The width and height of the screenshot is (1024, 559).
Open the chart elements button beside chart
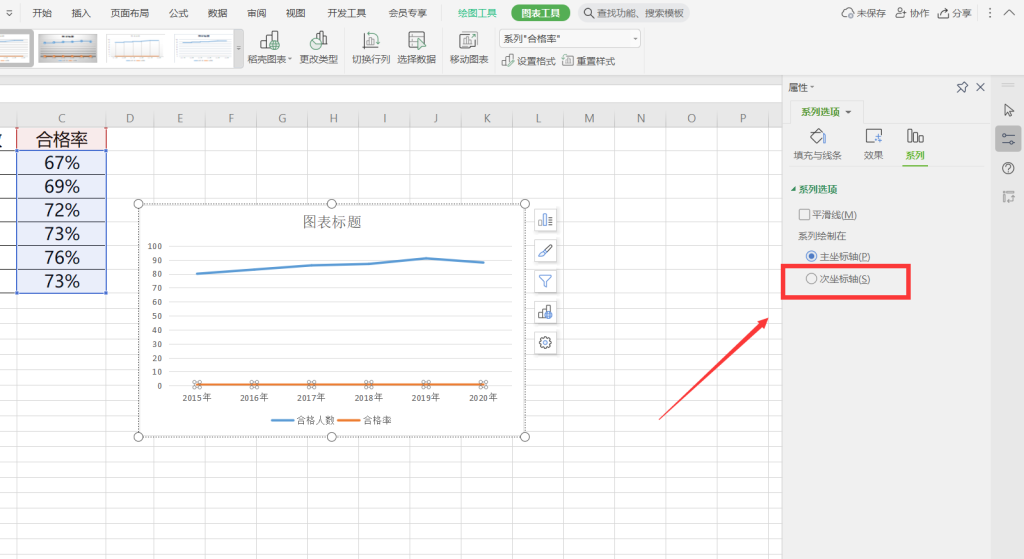click(x=545, y=220)
